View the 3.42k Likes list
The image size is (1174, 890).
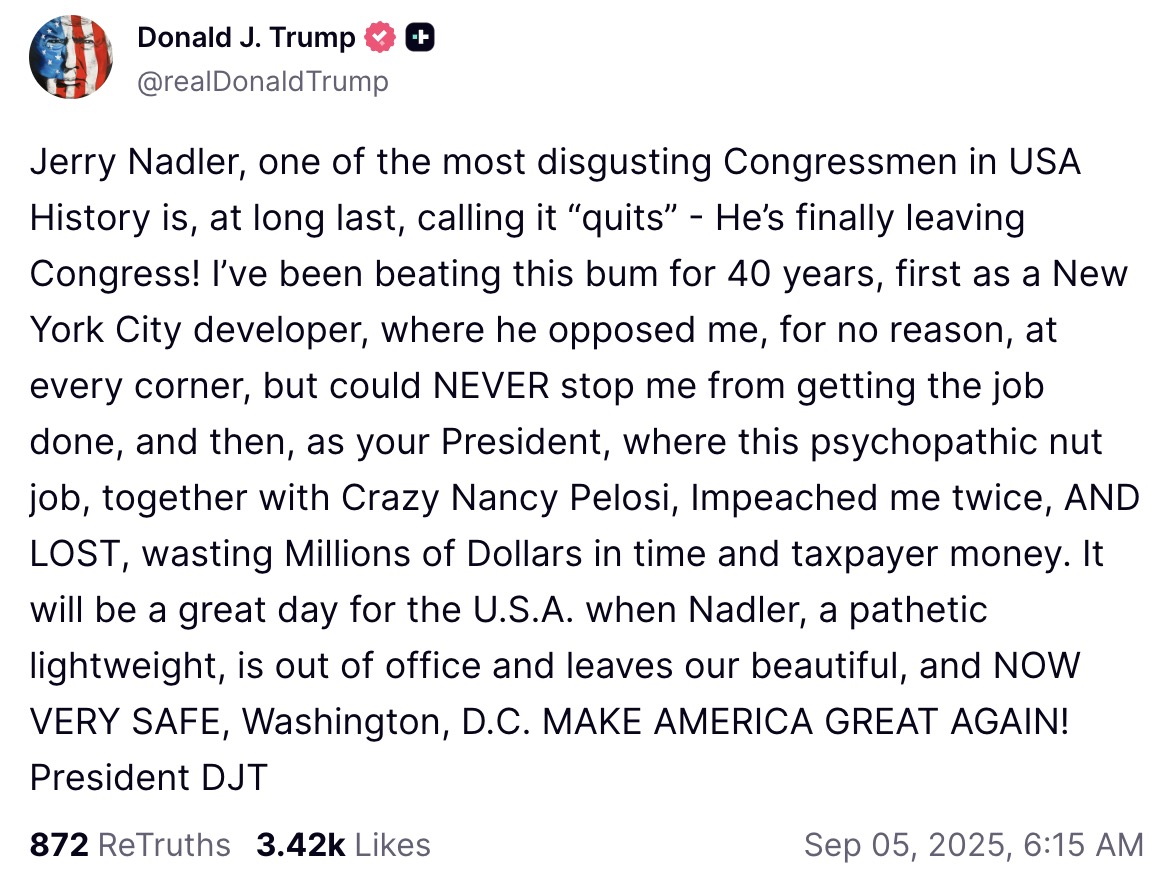point(343,845)
